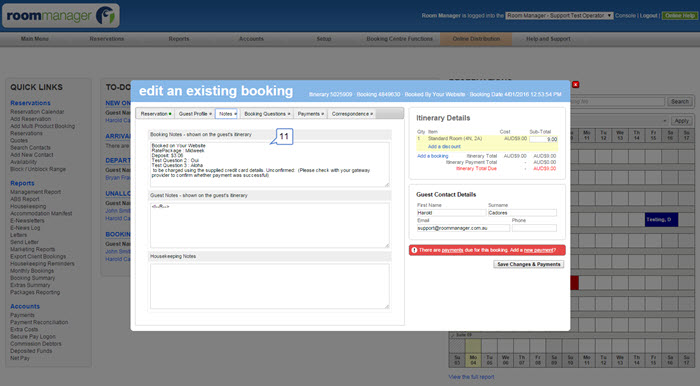
Task: Click the Online Help button
Action: pyautogui.click(x=679, y=16)
